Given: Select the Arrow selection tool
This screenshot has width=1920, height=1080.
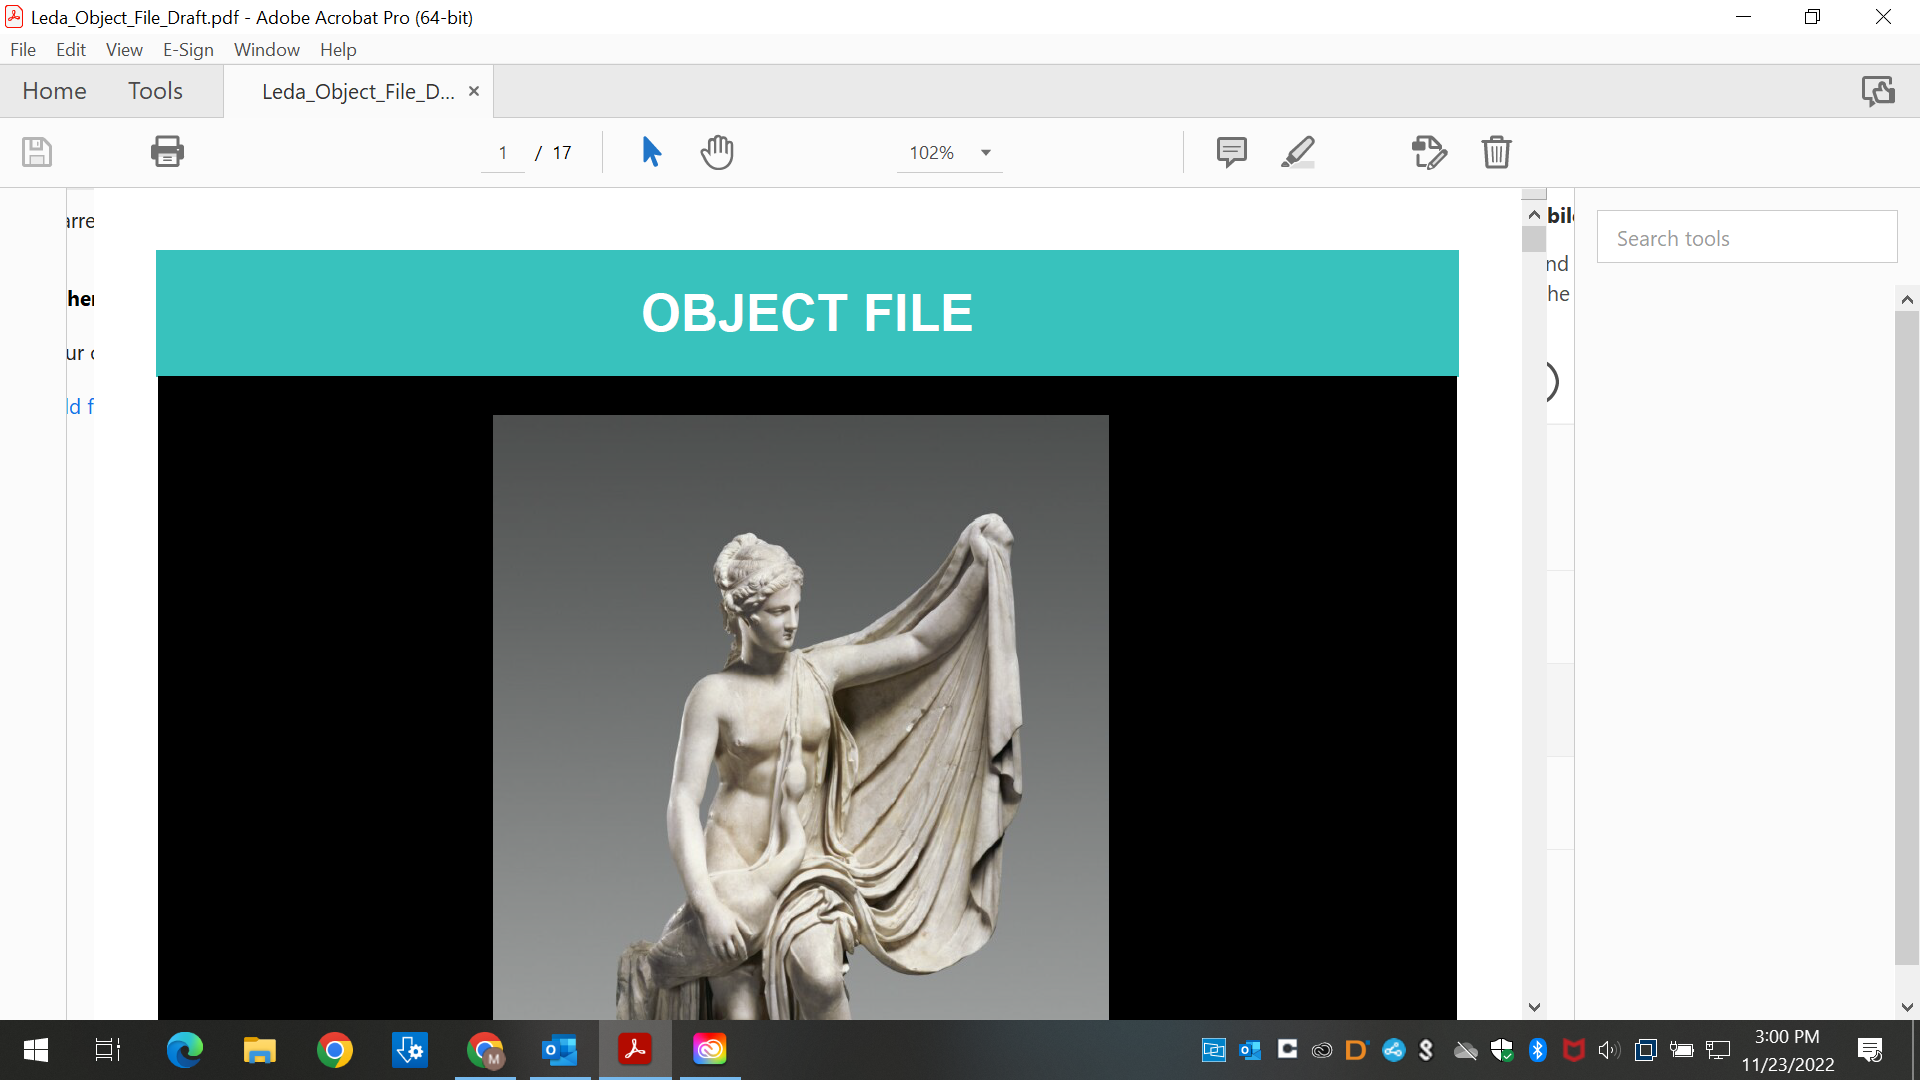Looking at the screenshot, I should 650,152.
